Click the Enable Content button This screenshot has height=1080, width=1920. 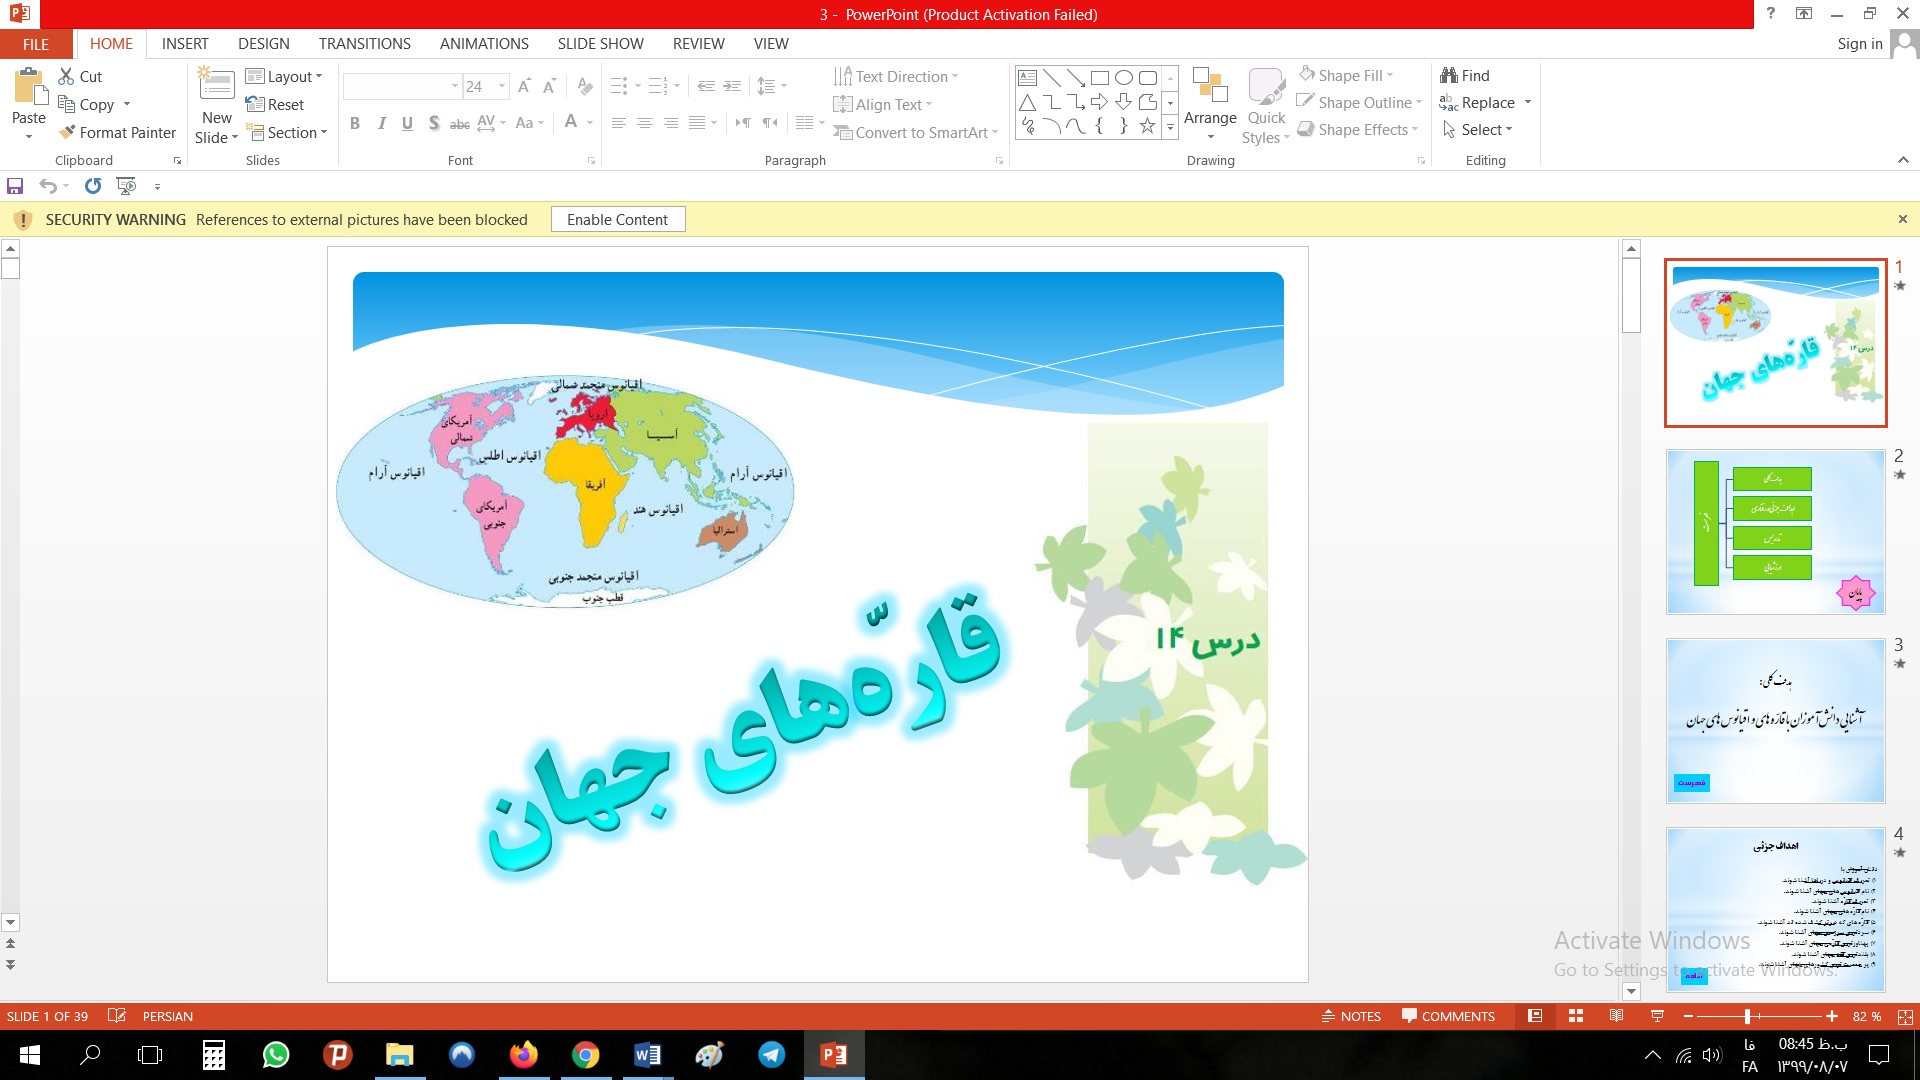pos(617,220)
